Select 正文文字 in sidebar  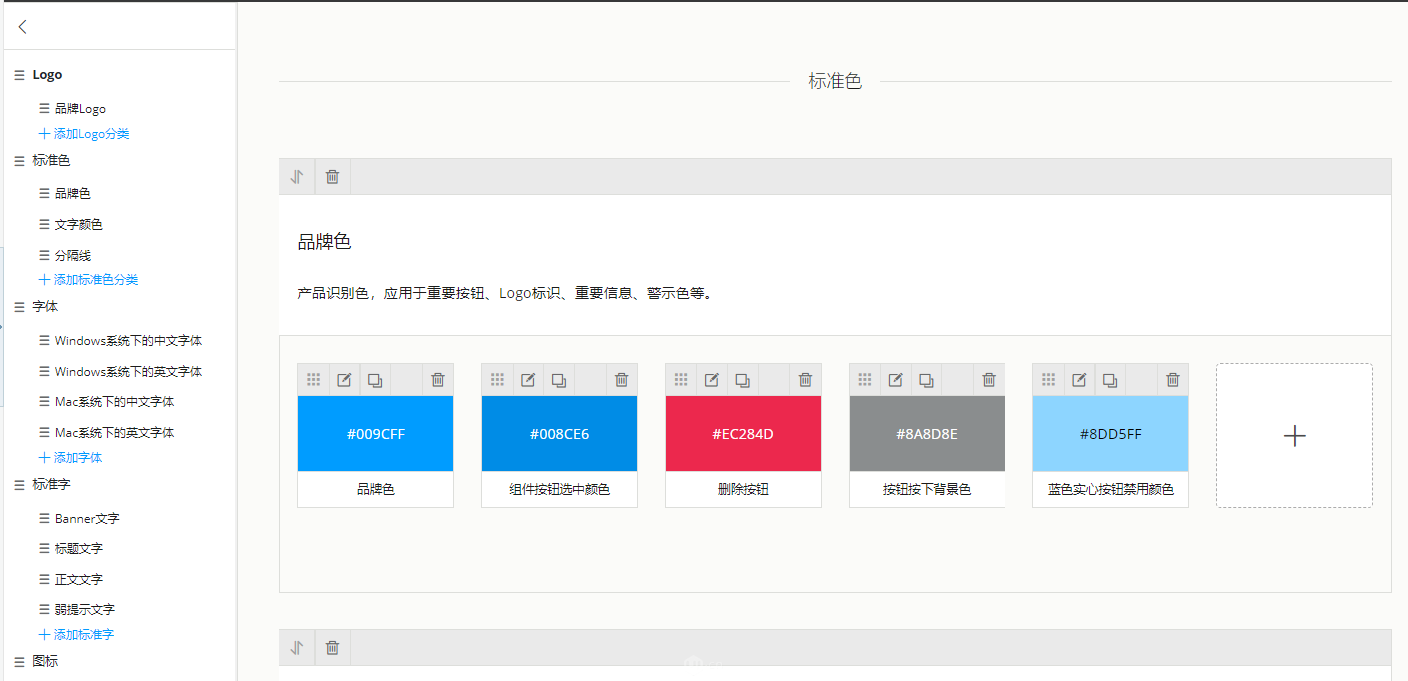[78, 580]
